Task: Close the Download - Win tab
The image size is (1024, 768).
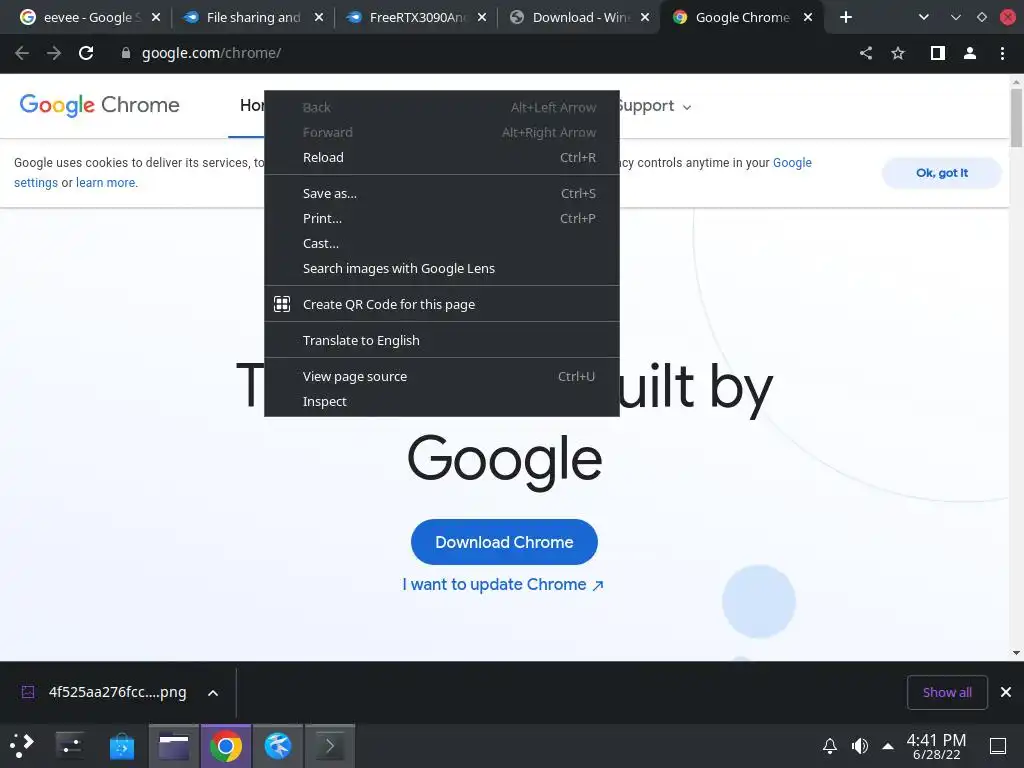Action: 645,17
